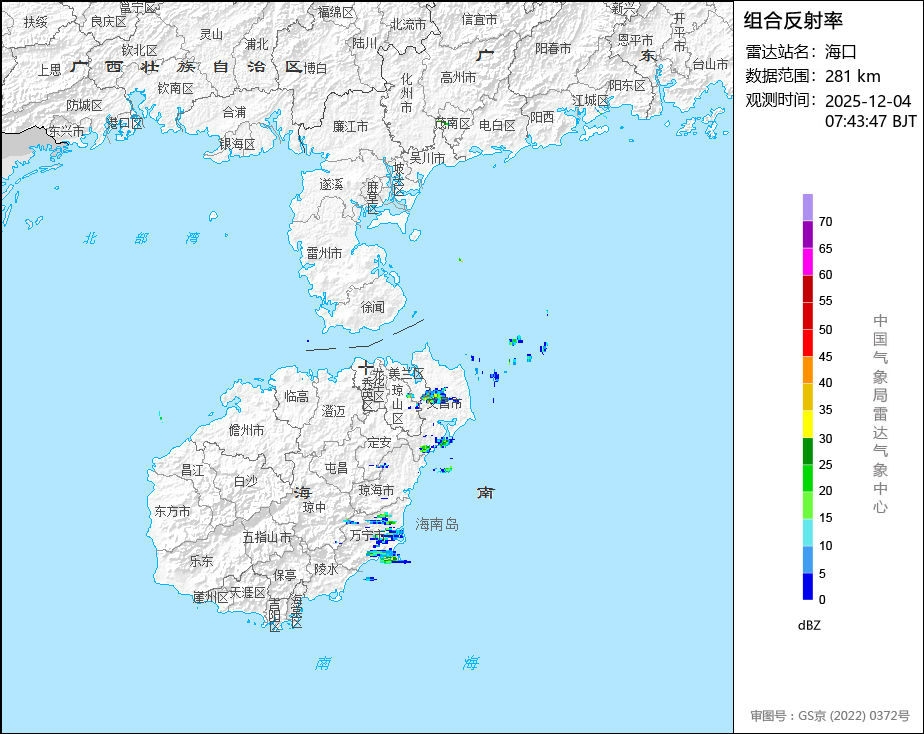The image size is (924, 734).
Task: Click the dark green 25–30 legend swatch
Action: 808,451
